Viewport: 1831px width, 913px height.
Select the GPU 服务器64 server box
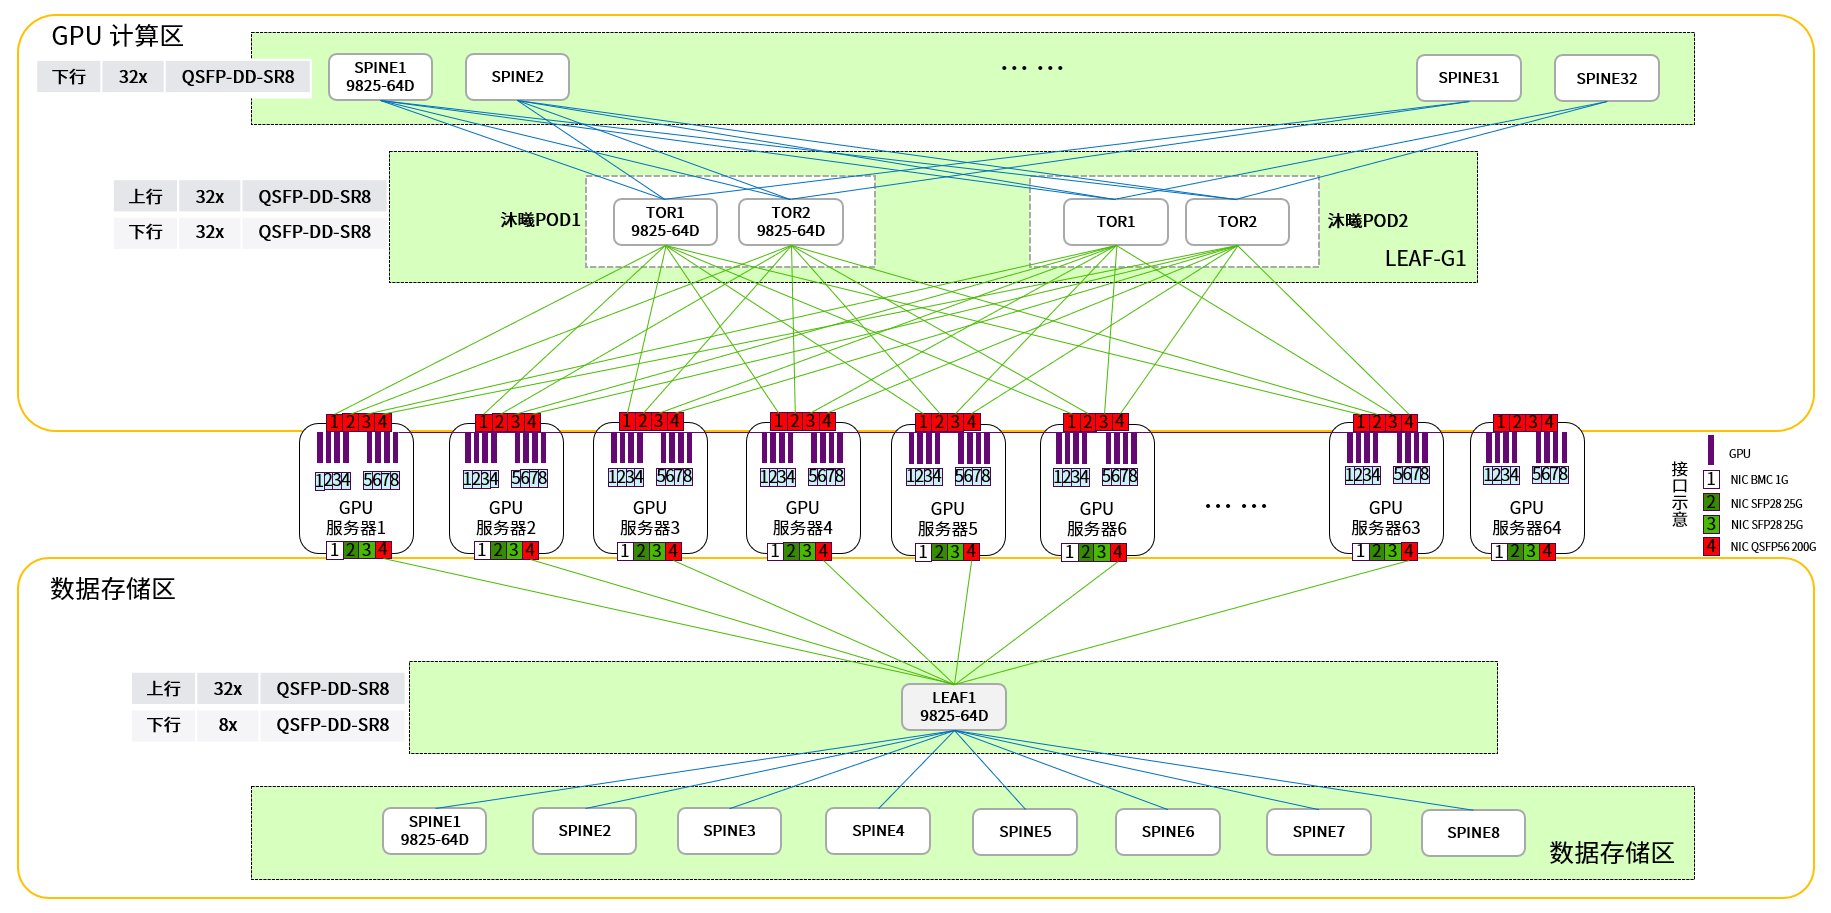(x=1527, y=488)
